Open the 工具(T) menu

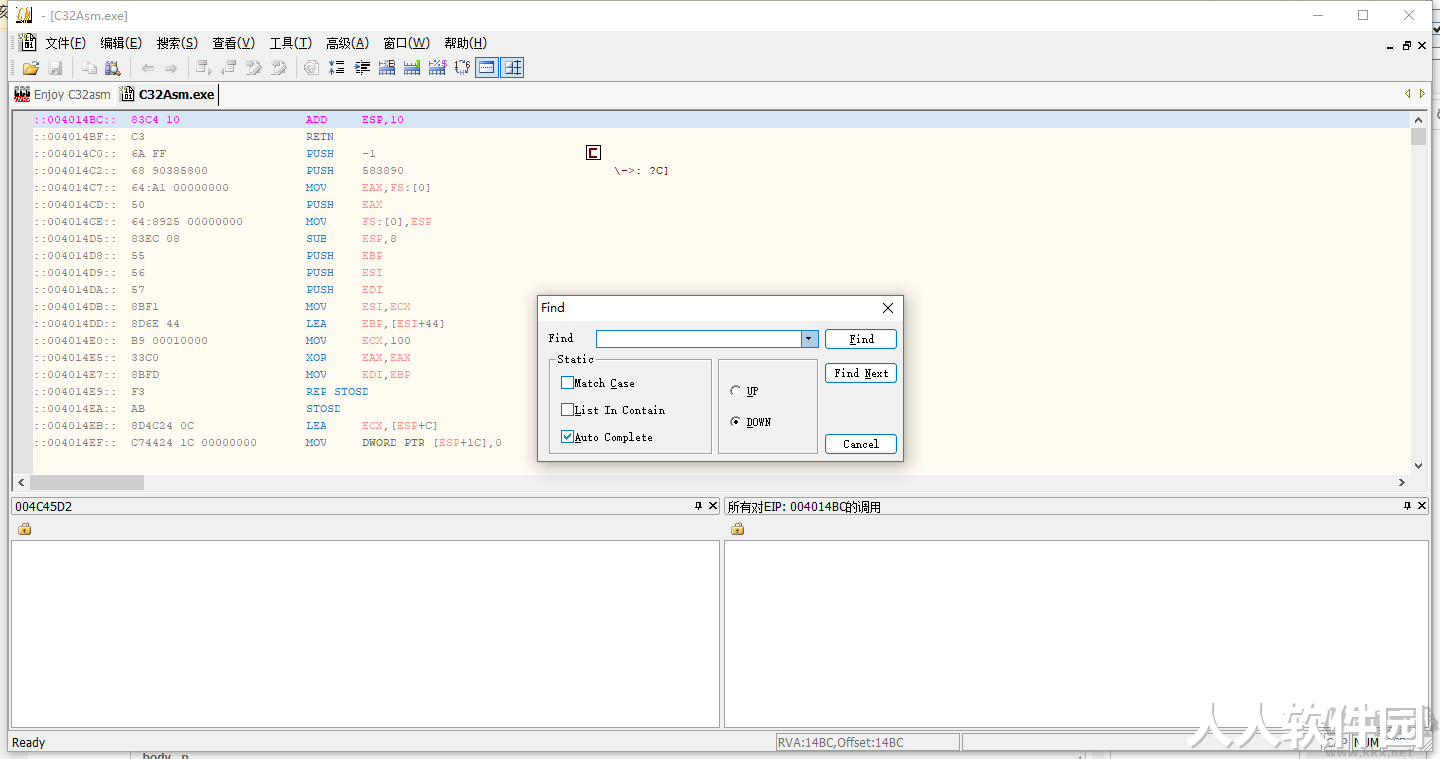[290, 43]
